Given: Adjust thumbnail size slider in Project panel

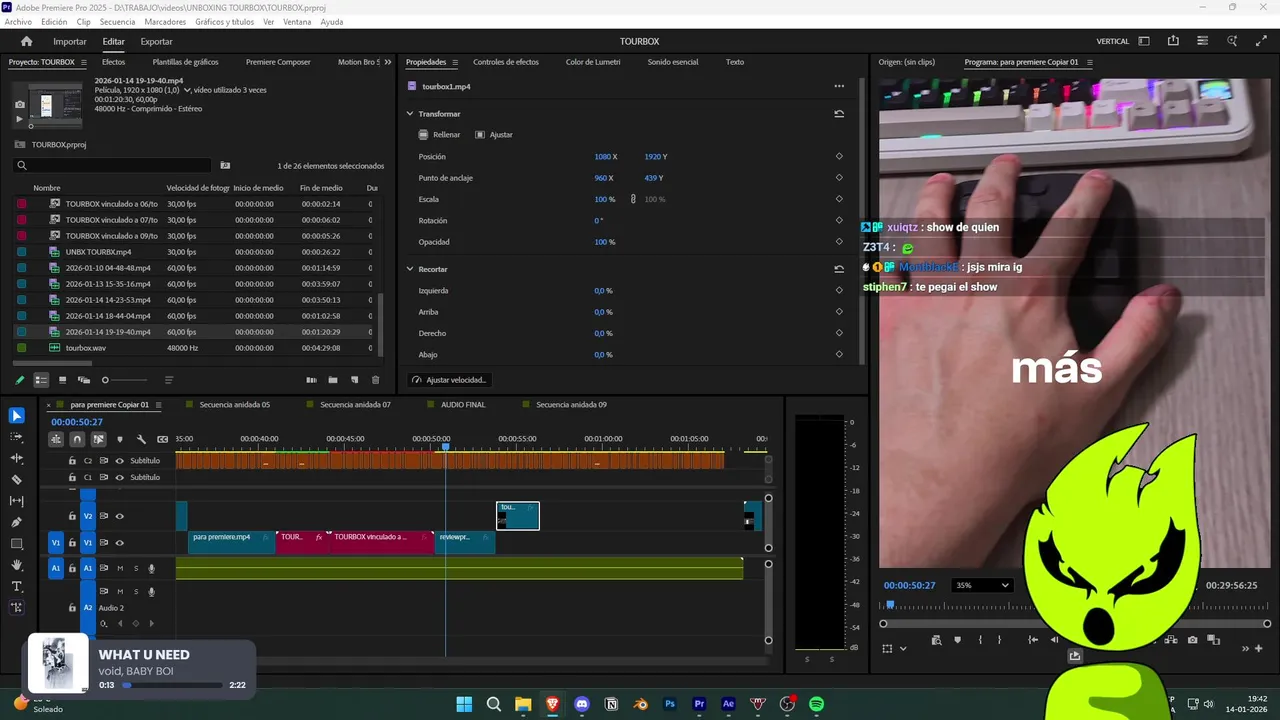Looking at the screenshot, I should tap(125, 380).
